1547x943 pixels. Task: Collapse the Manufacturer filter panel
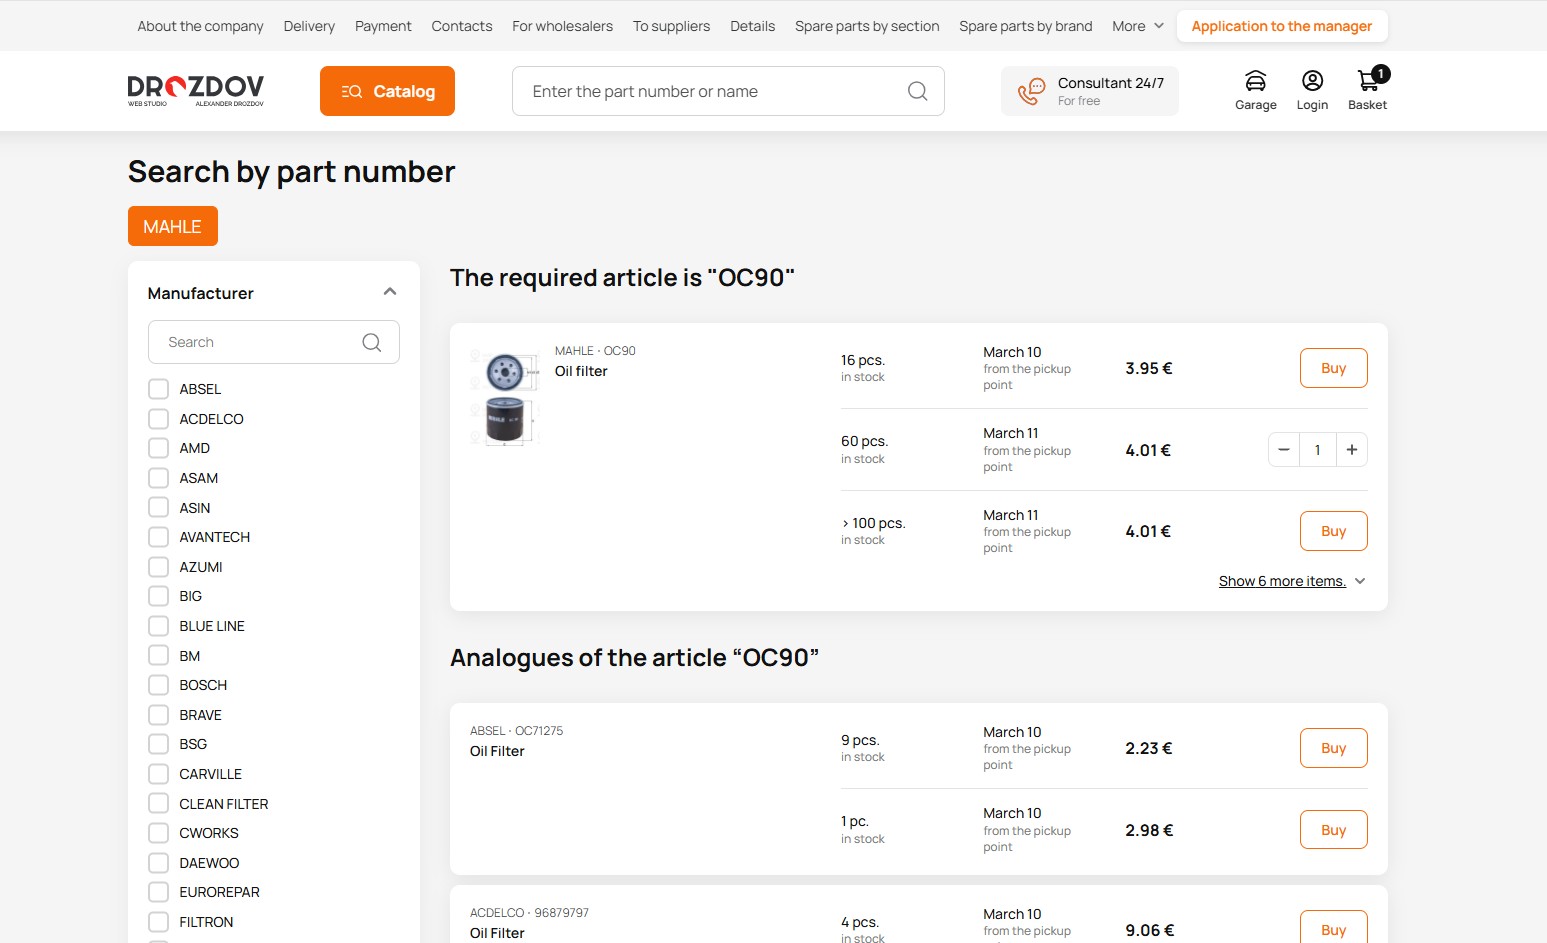[390, 292]
